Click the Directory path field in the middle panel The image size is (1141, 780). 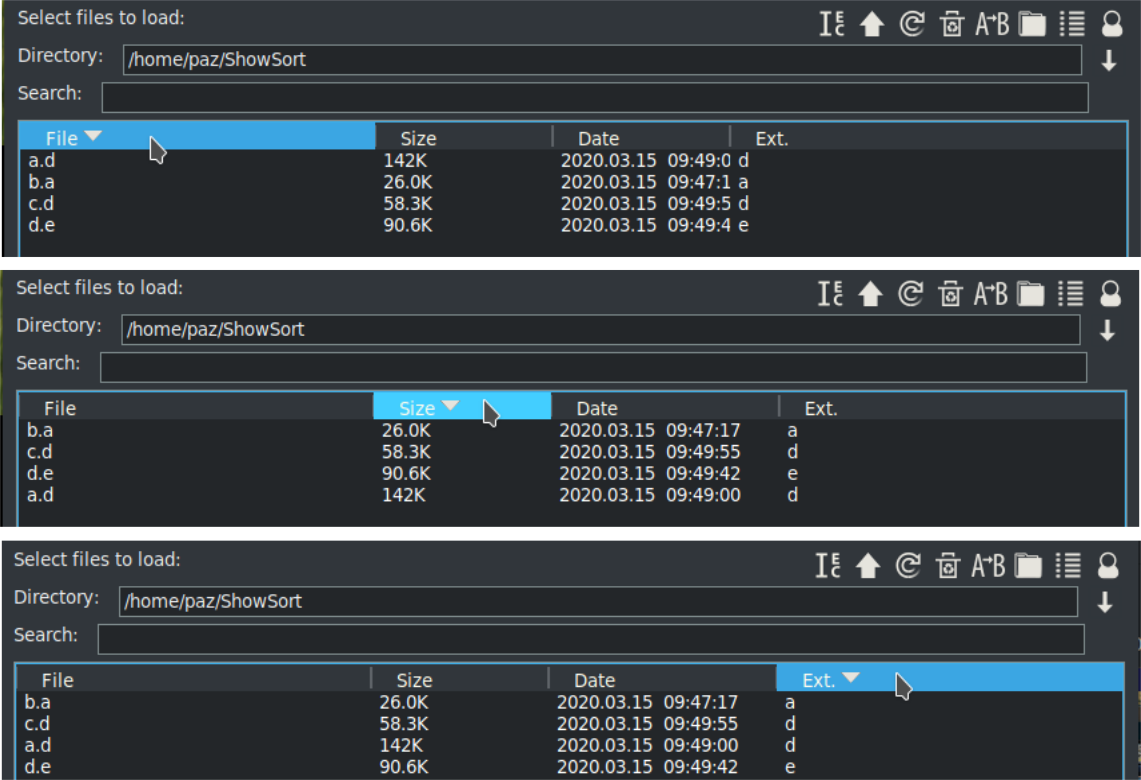600,330
